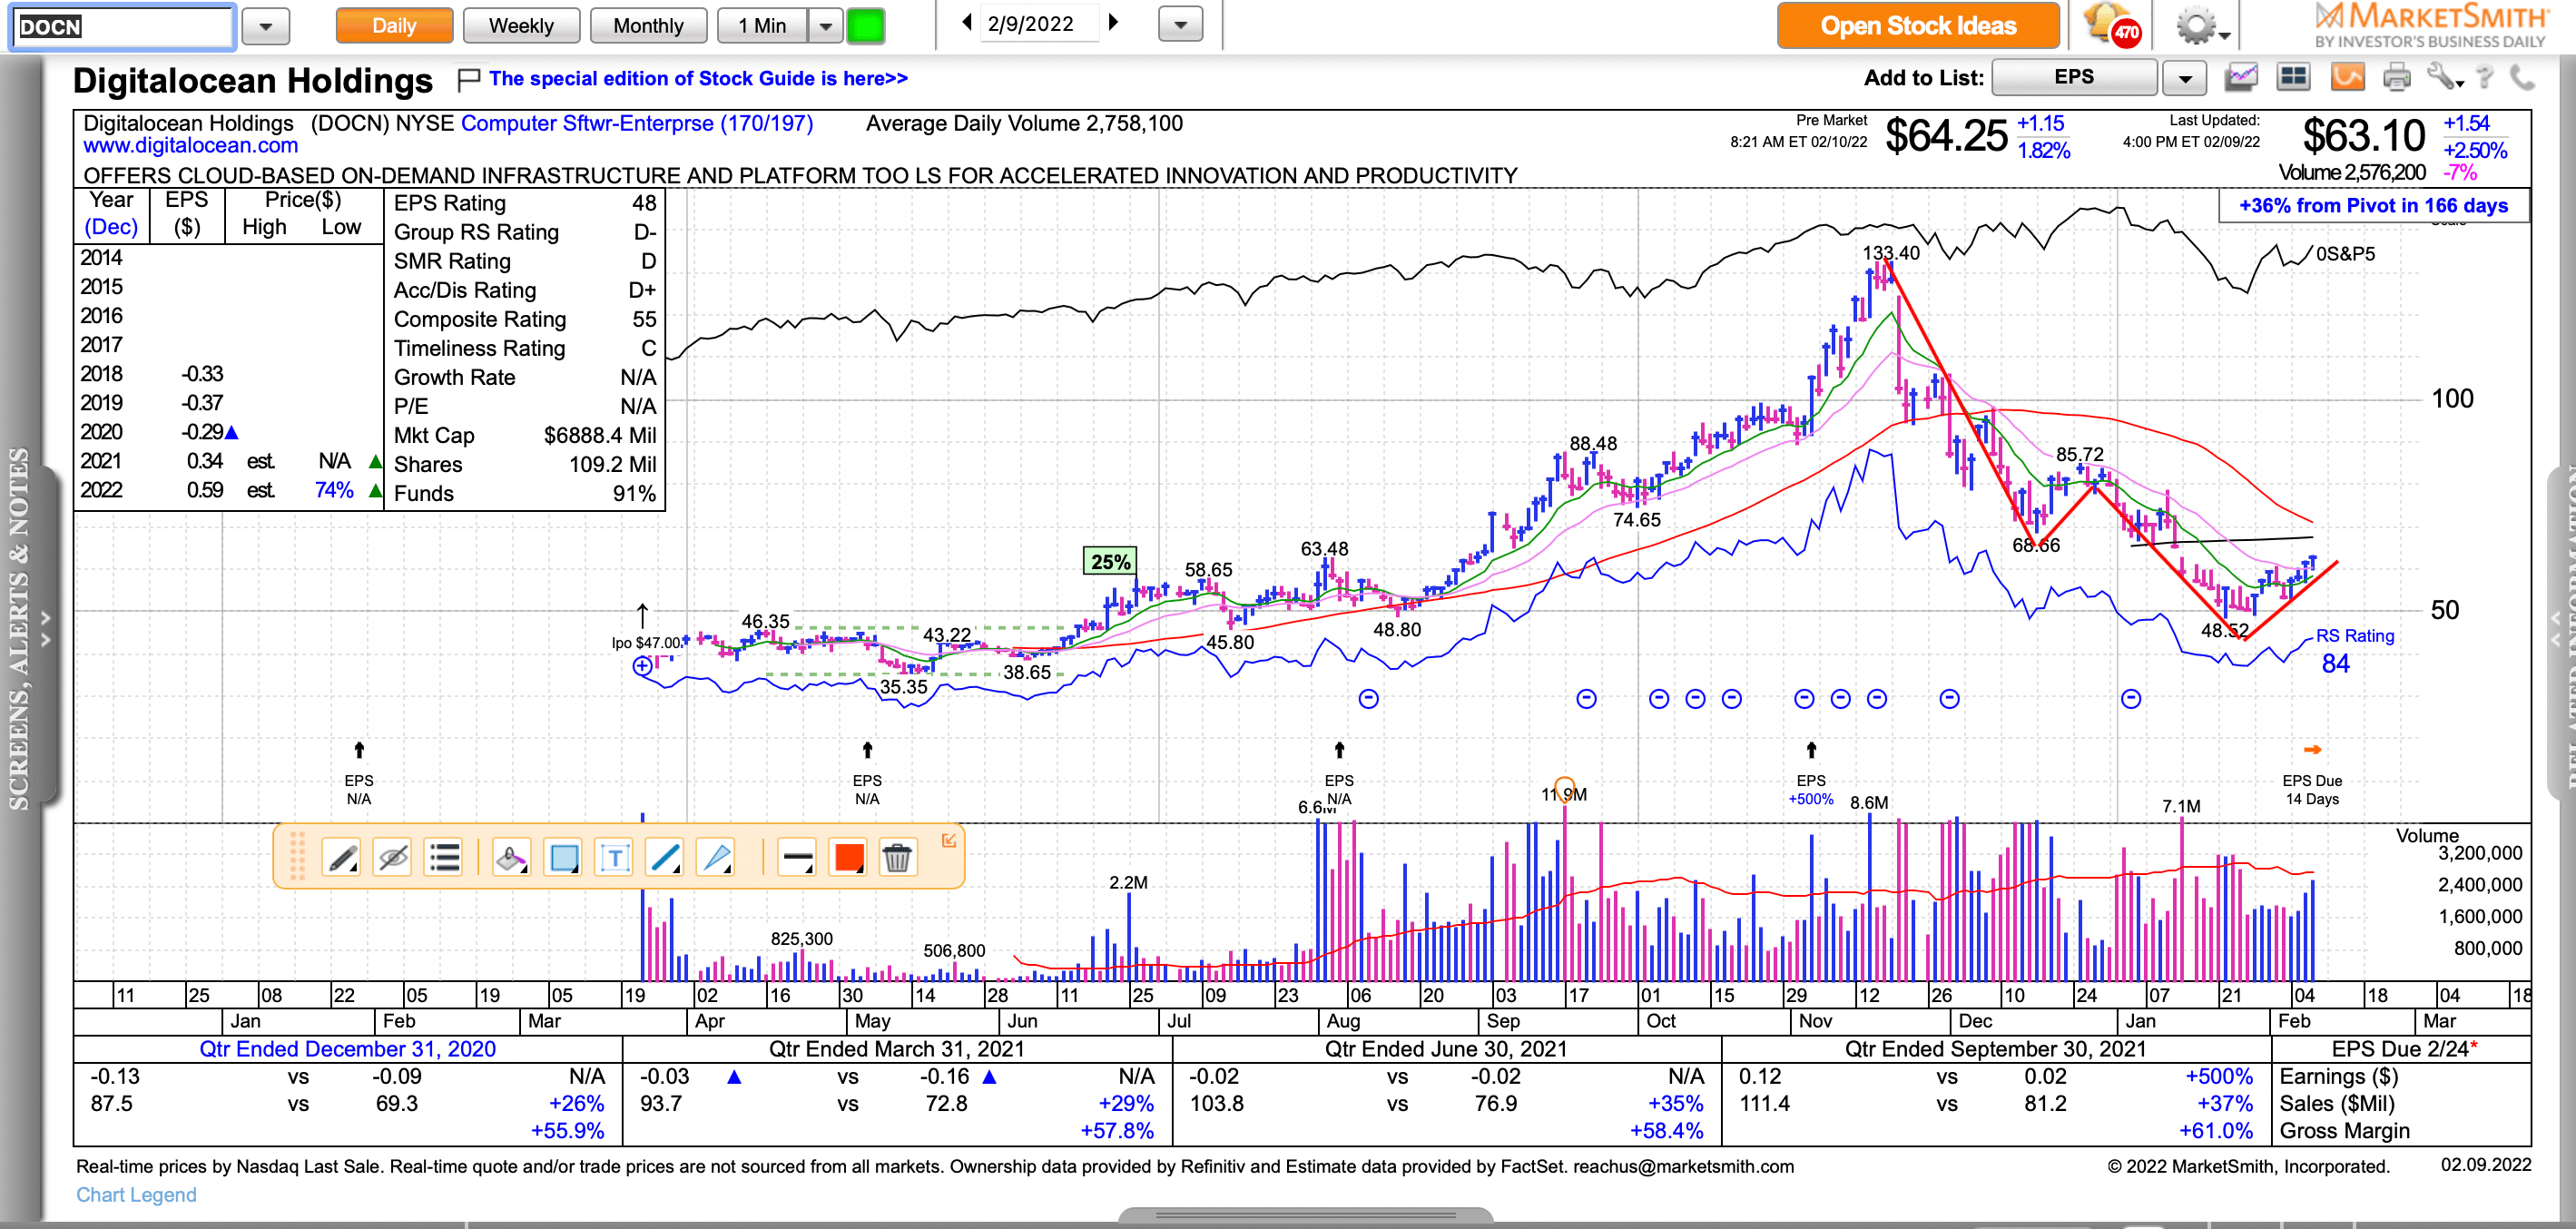2576x1229 pixels.
Task: Select the pencil drawing tool
Action: point(341,857)
